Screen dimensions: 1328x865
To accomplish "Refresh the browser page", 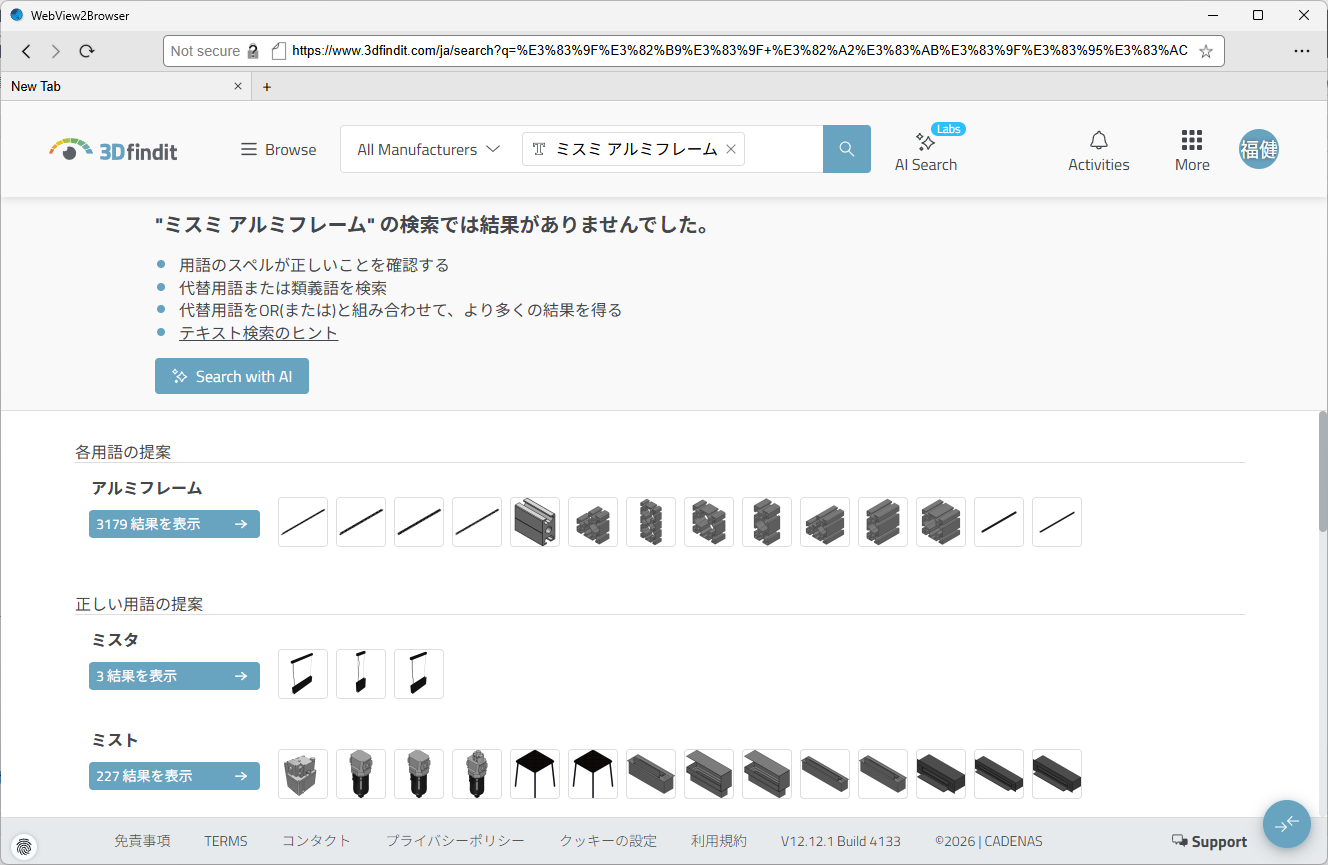I will click(x=87, y=51).
